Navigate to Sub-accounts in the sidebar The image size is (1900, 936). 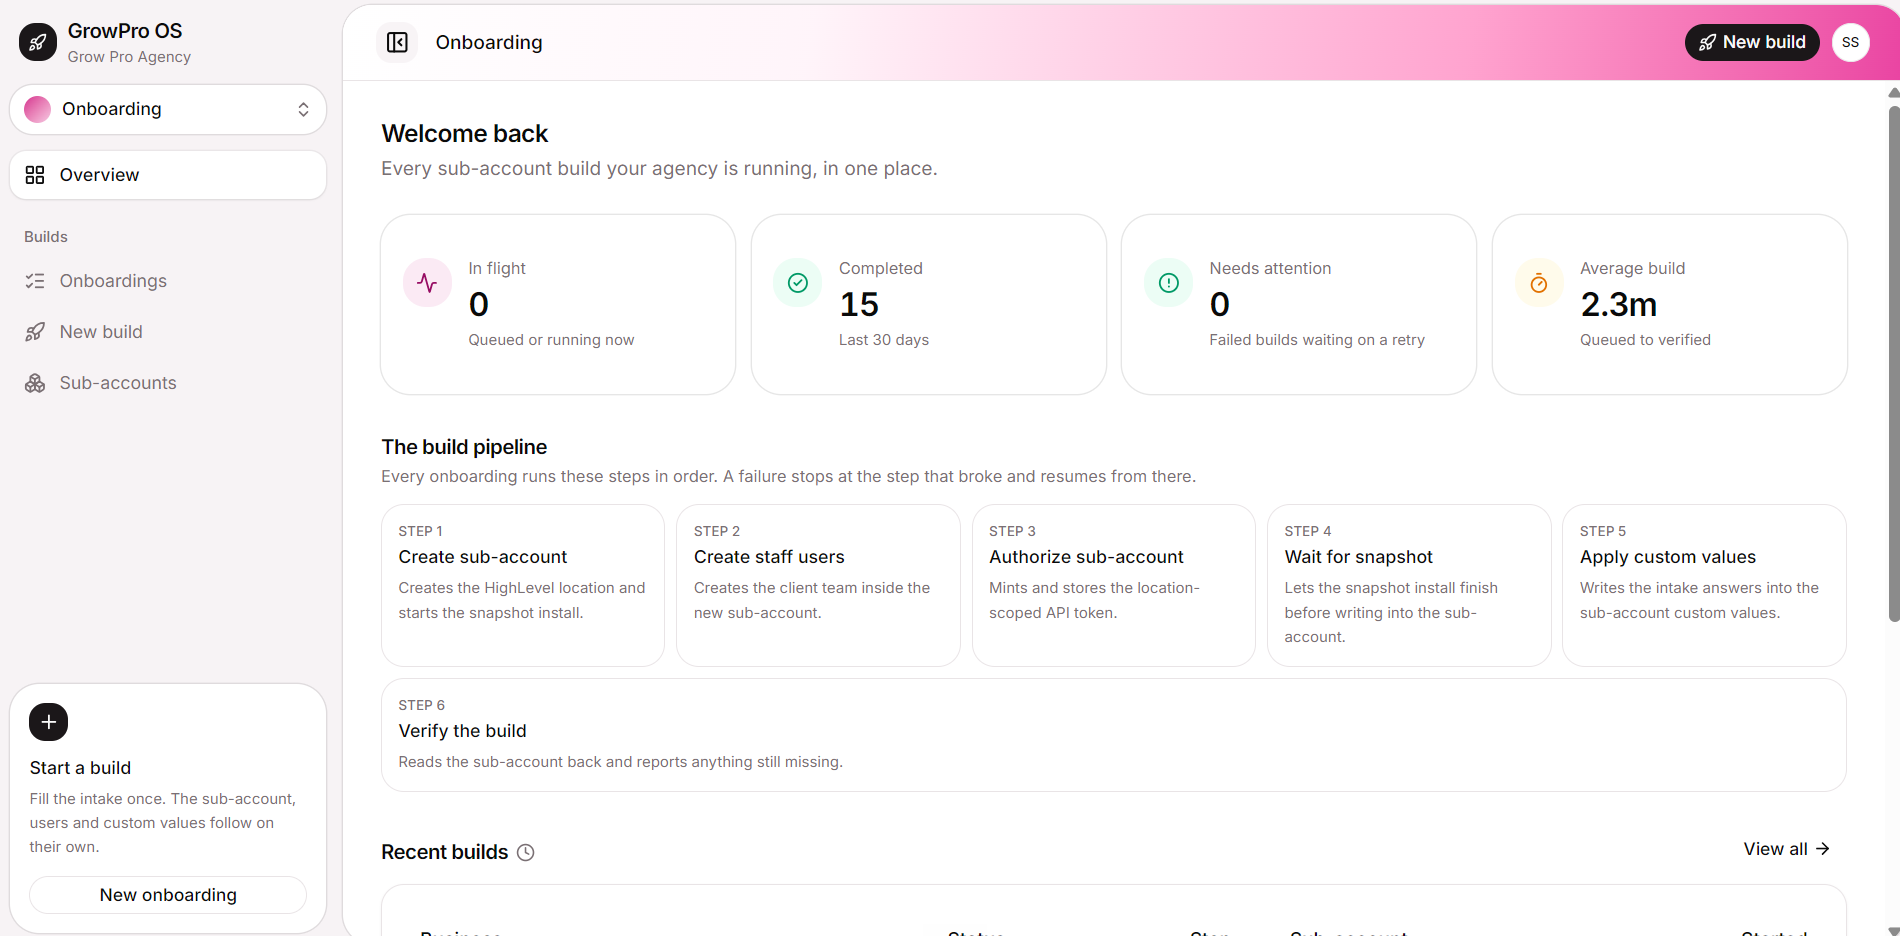[168, 383]
